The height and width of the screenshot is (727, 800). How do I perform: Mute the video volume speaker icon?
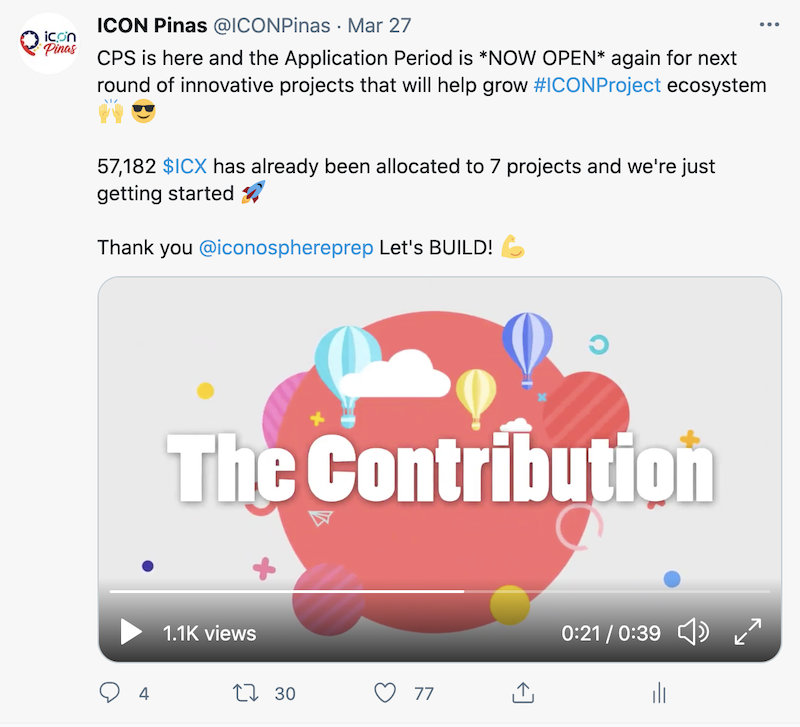pos(693,632)
